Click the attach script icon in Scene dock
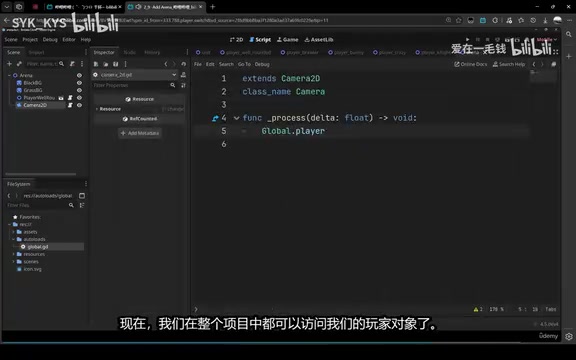The width and height of the screenshot is (576, 360). [x=72, y=64]
